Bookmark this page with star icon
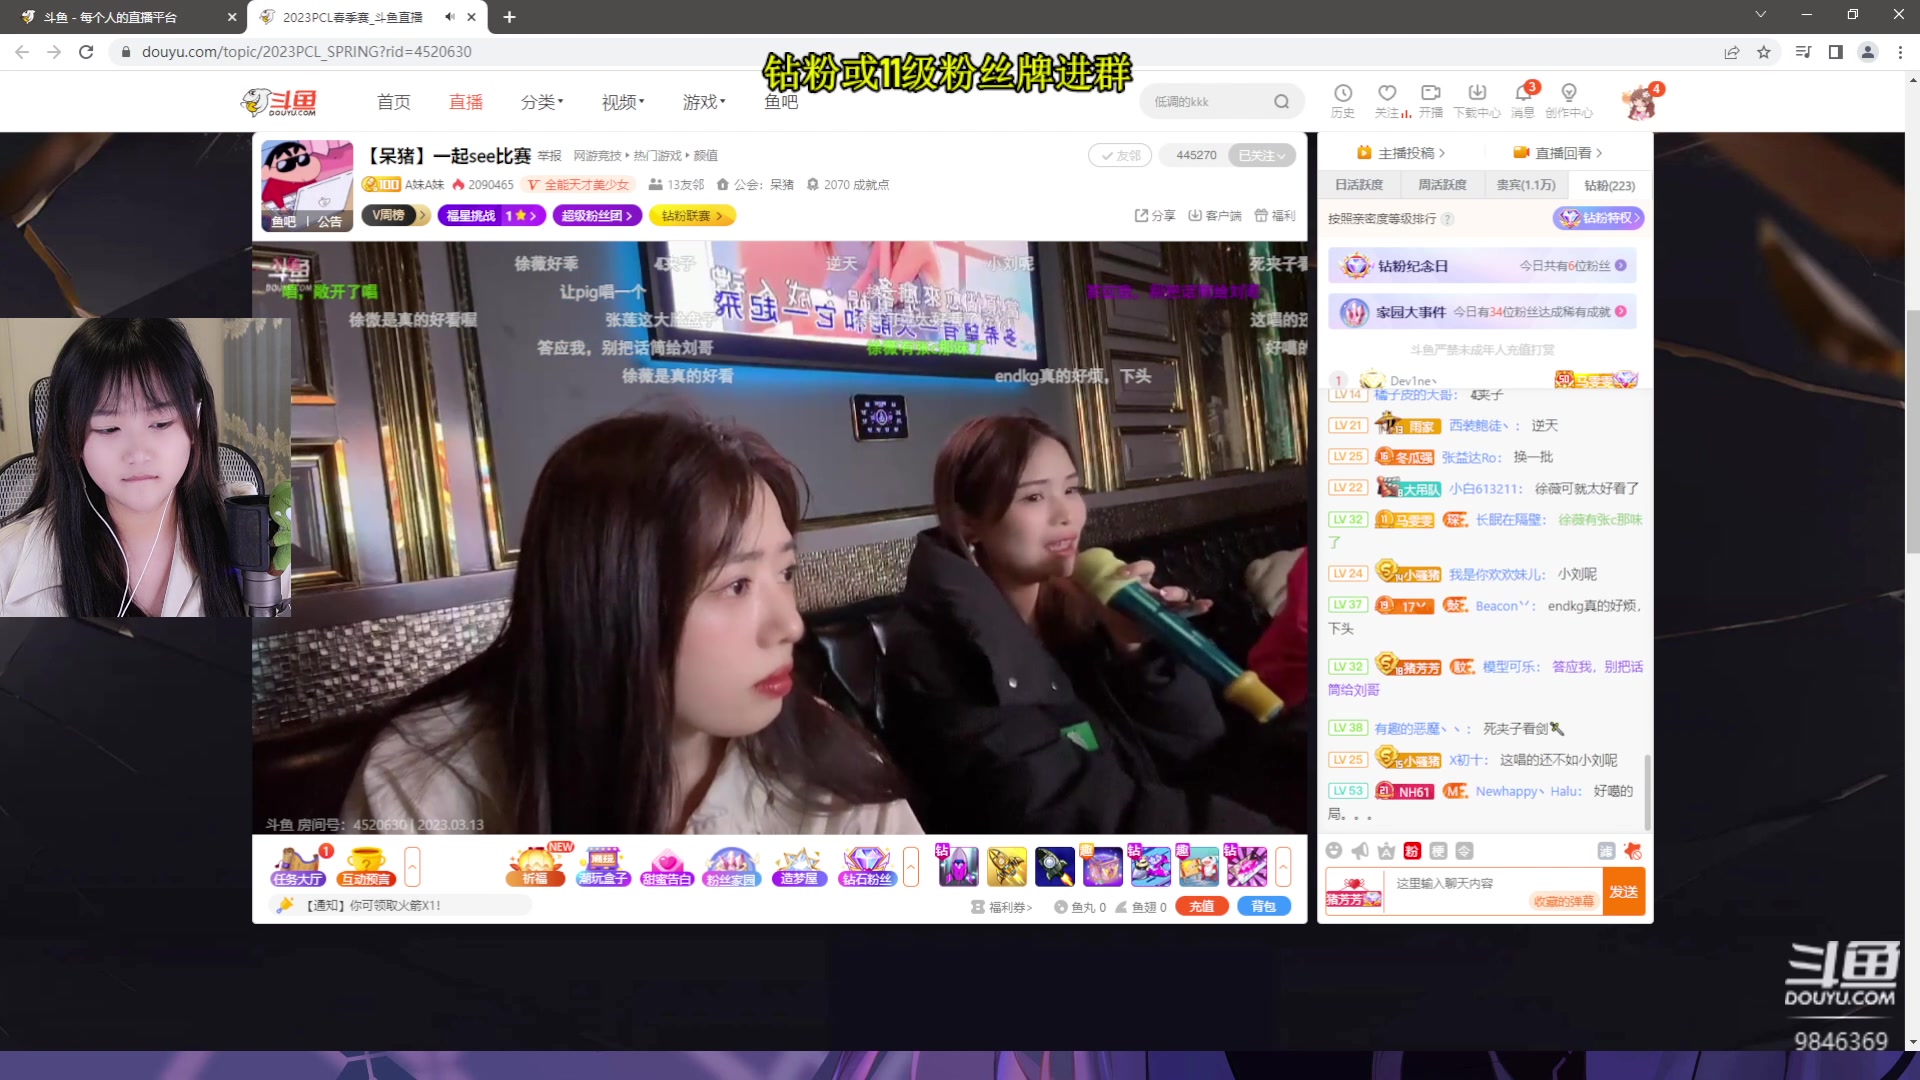Screen dimensions: 1920x1080 coord(1764,52)
